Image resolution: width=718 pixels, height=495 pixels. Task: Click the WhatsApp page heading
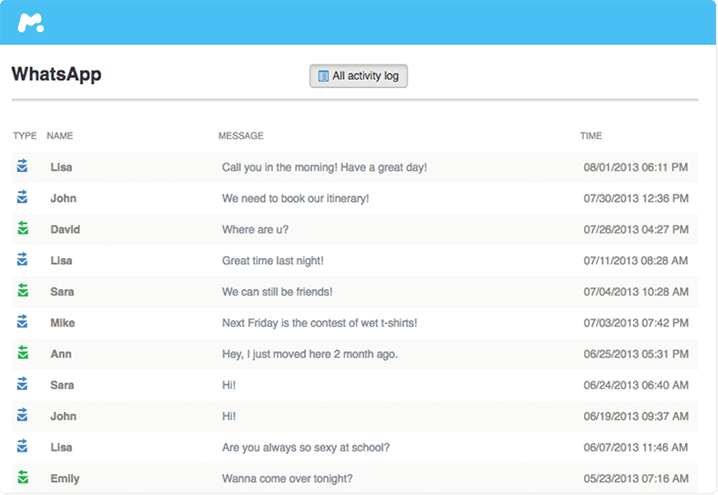(56, 75)
